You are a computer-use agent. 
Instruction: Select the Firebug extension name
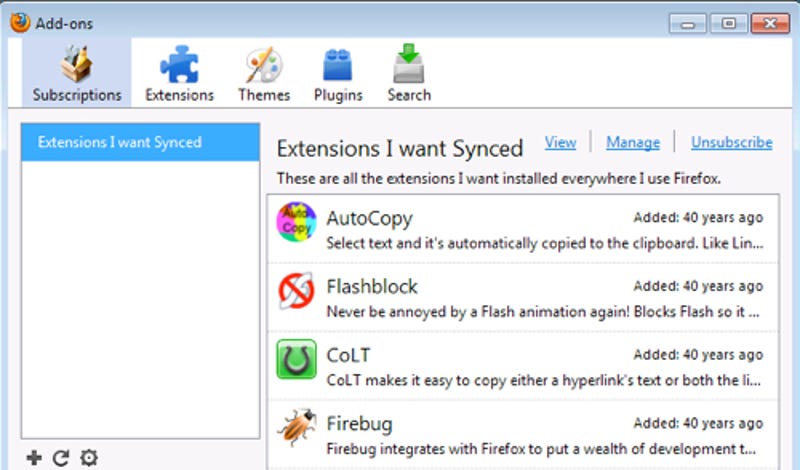(x=360, y=424)
